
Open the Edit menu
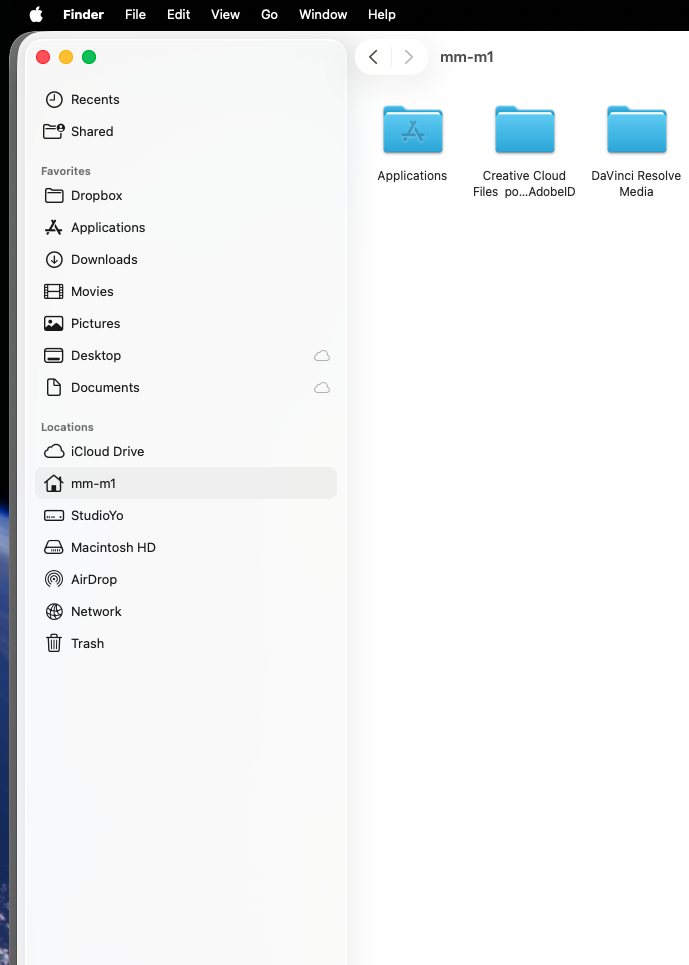[178, 14]
